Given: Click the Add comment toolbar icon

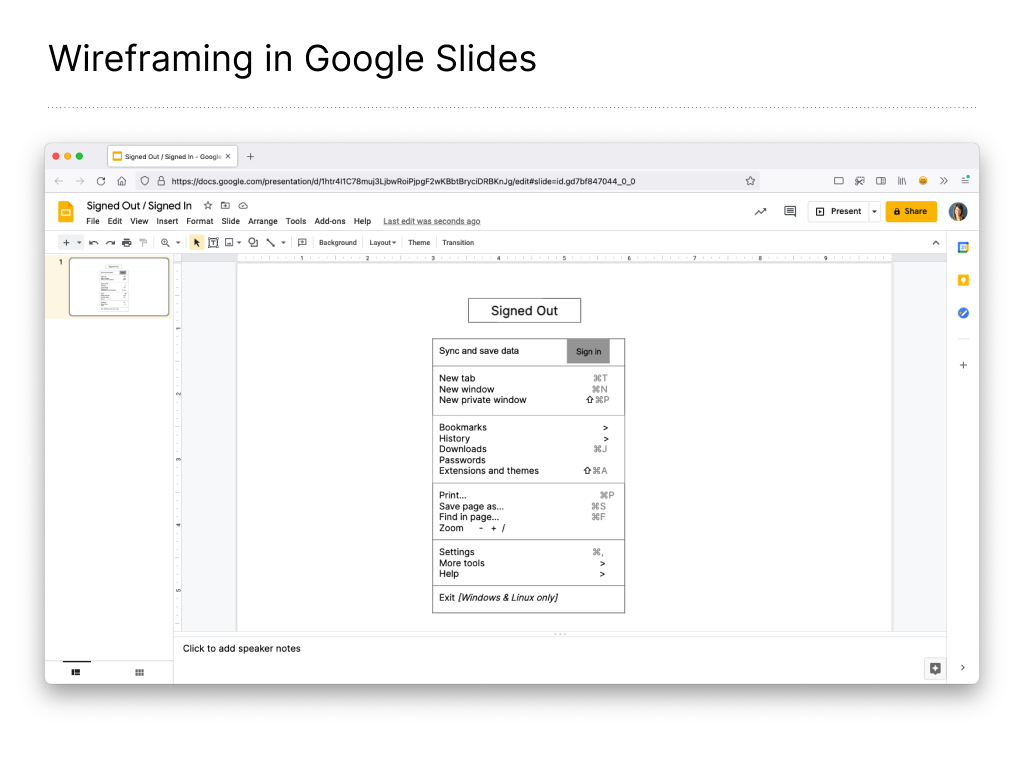Looking at the screenshot, I should [302, 243].
